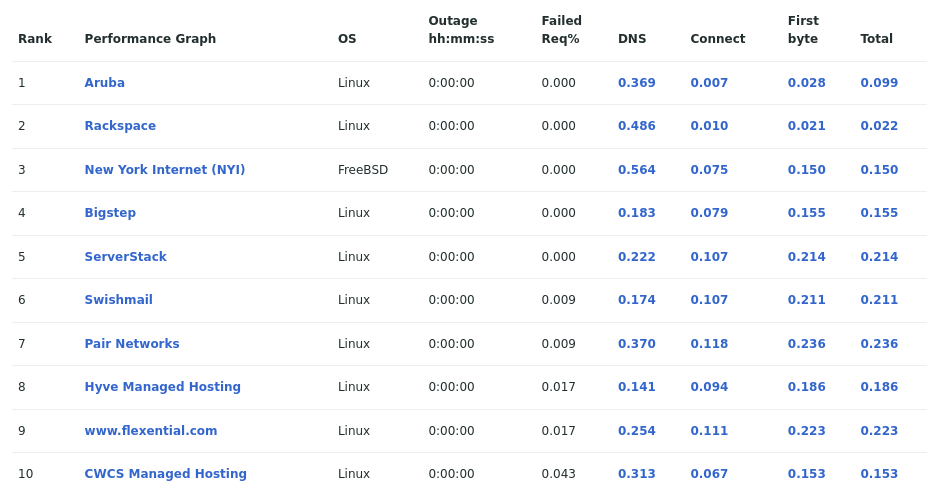Open the Hyve Managed Hosting link
This screenshot has width=939, height=495.
pos(162,387)
